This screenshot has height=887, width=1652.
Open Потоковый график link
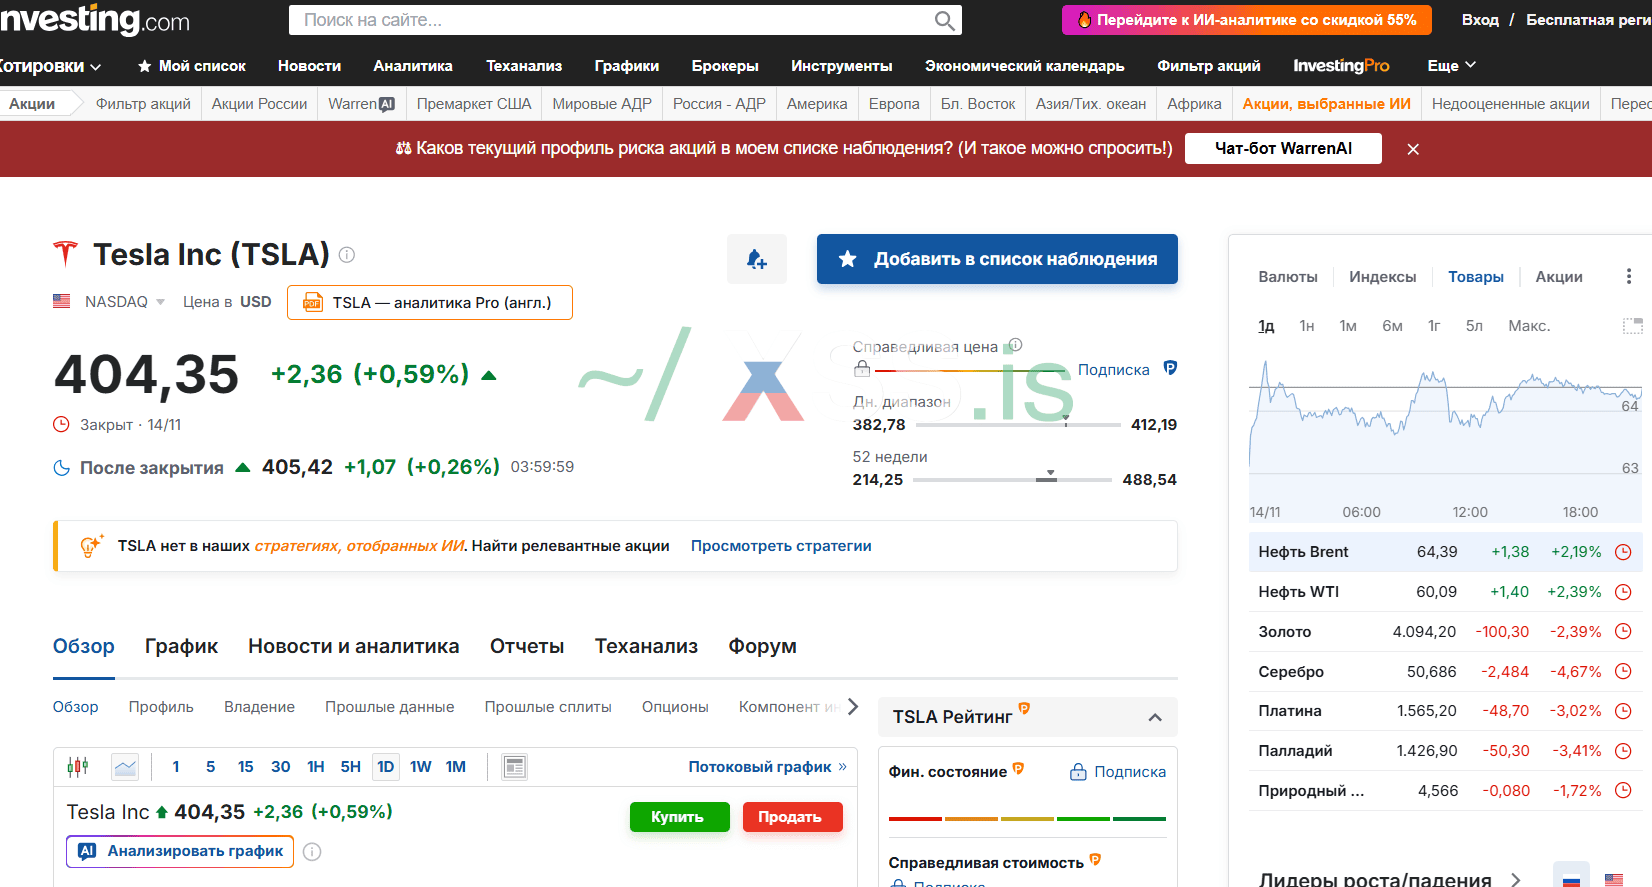(x=767, y=767)
